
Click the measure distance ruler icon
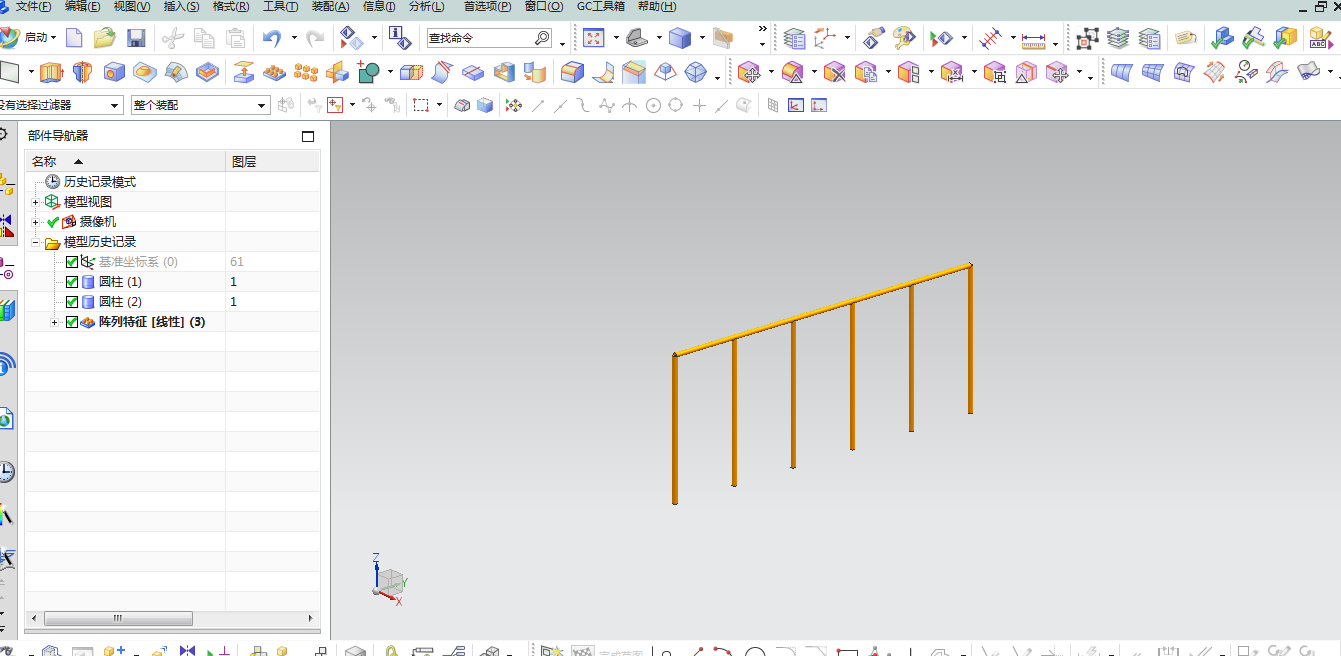click(1033, 40)
